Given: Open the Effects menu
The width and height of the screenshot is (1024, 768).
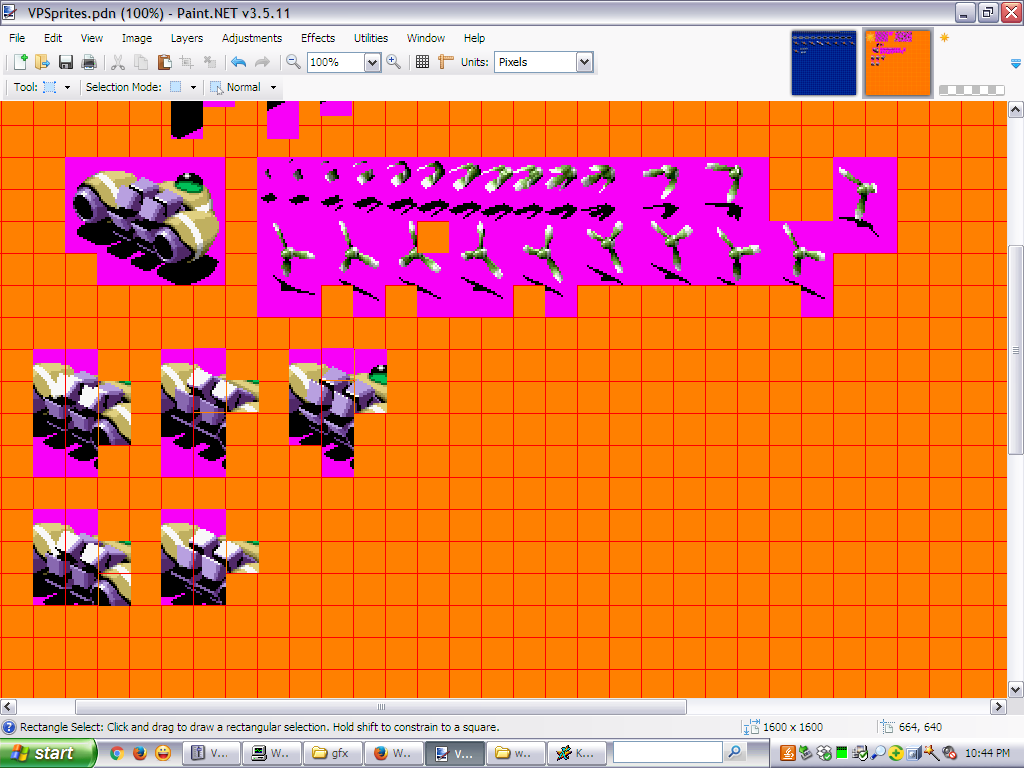Looking at the screenshot, I should click(x=317, y=38).
